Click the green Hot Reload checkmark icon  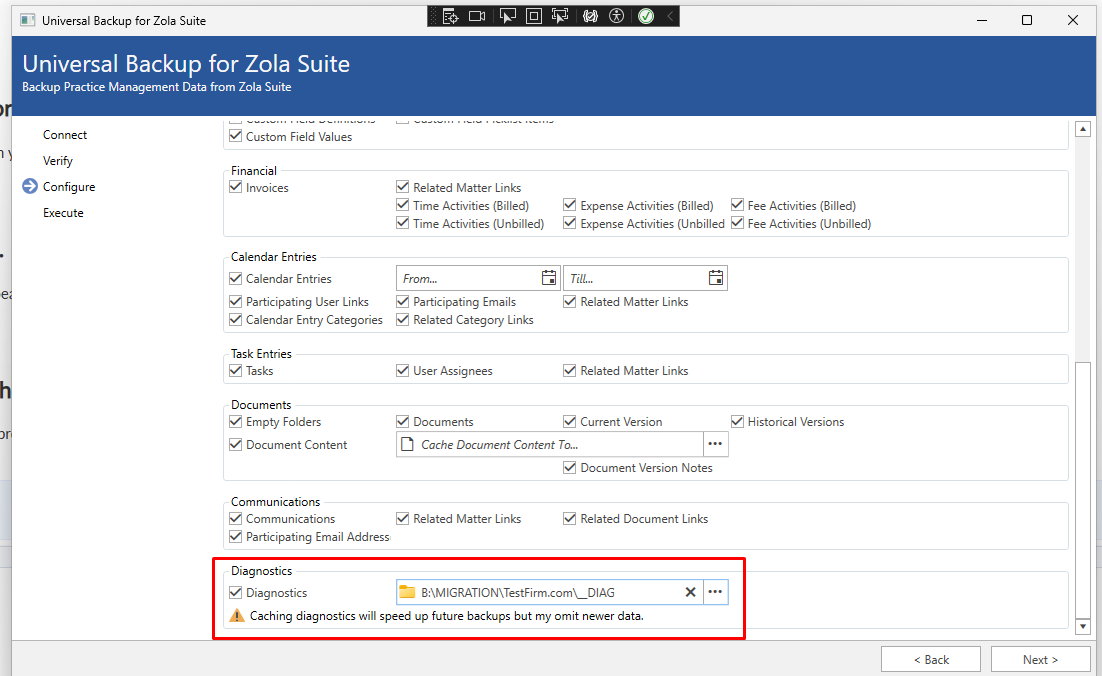pos(646,16)
